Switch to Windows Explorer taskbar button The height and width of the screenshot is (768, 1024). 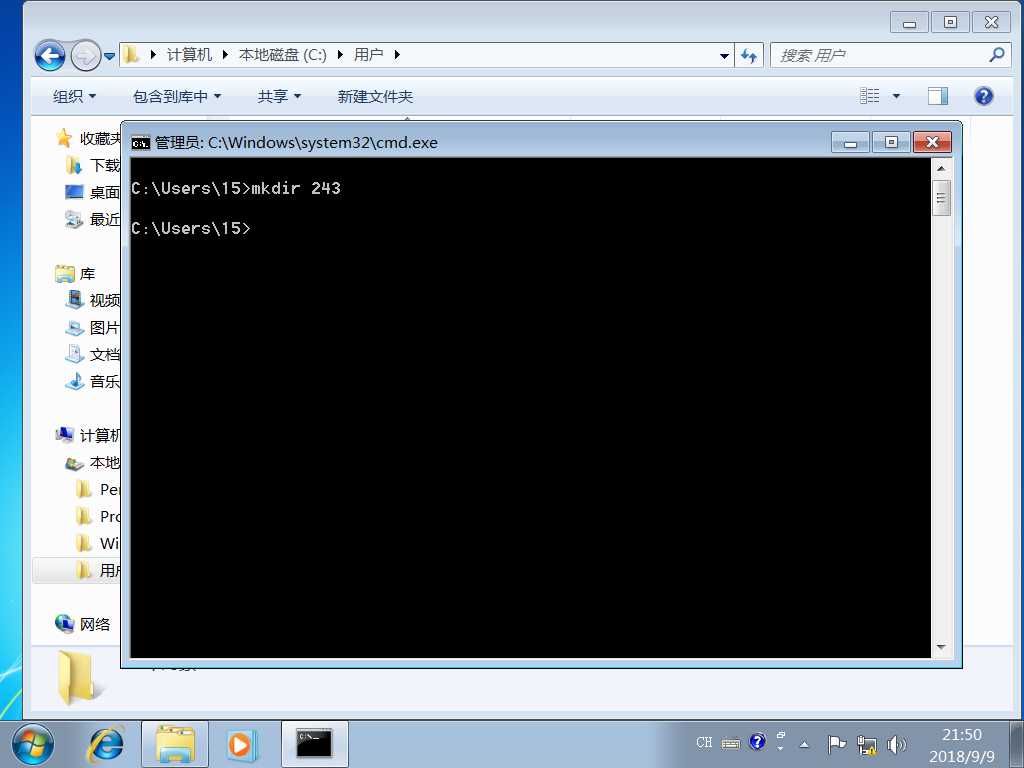coord(175,744)
